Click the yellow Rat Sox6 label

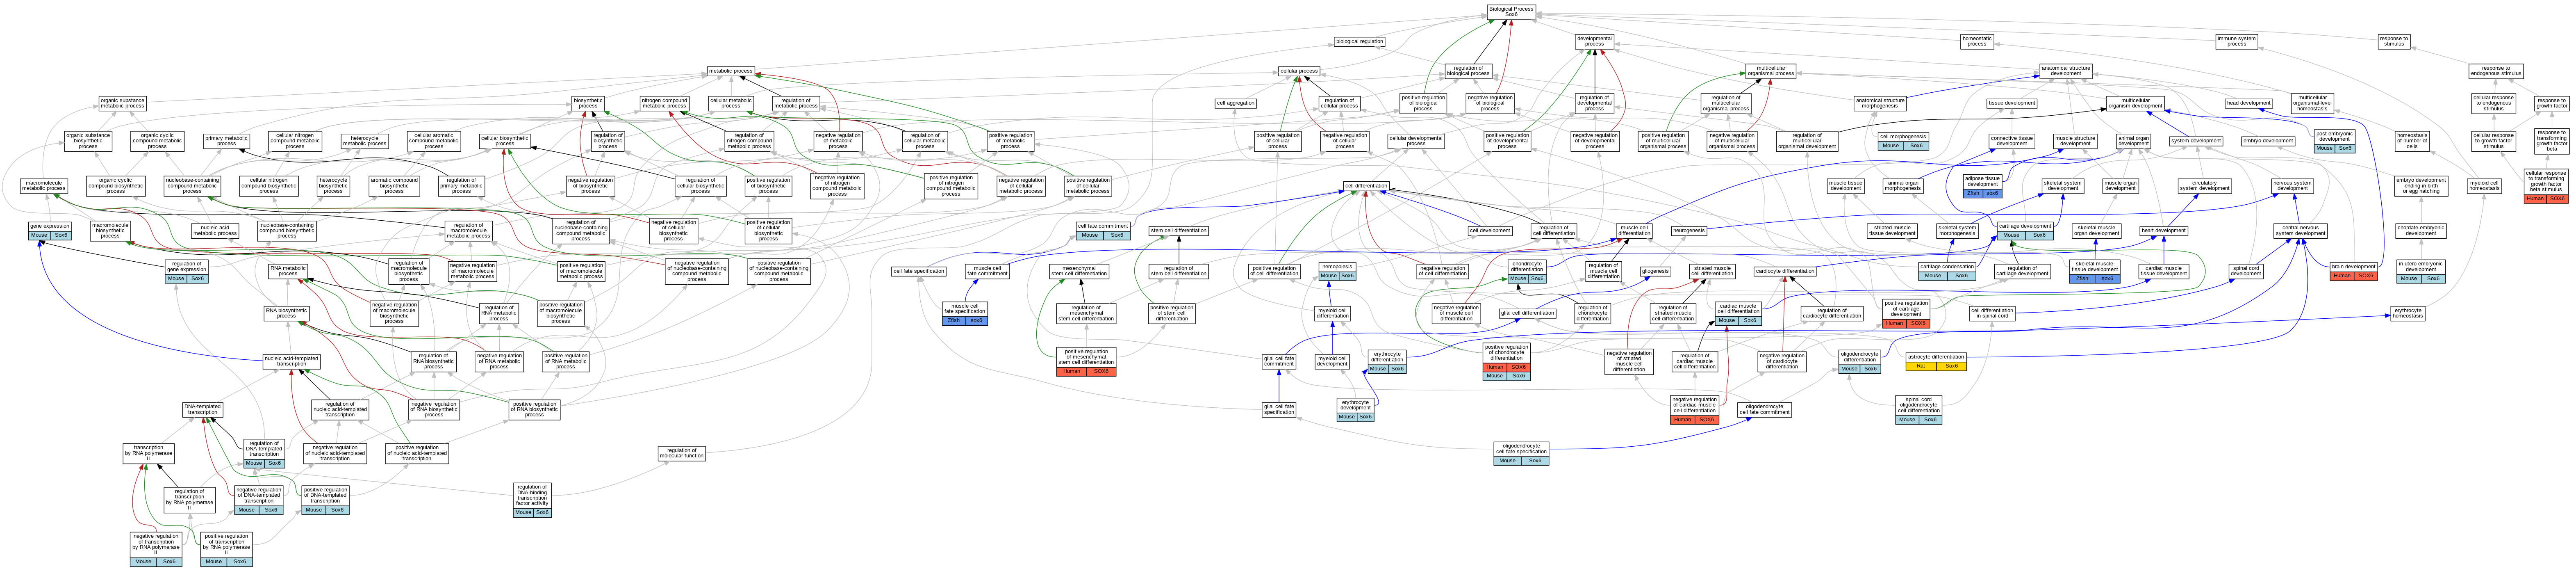tap(1936, 366)
